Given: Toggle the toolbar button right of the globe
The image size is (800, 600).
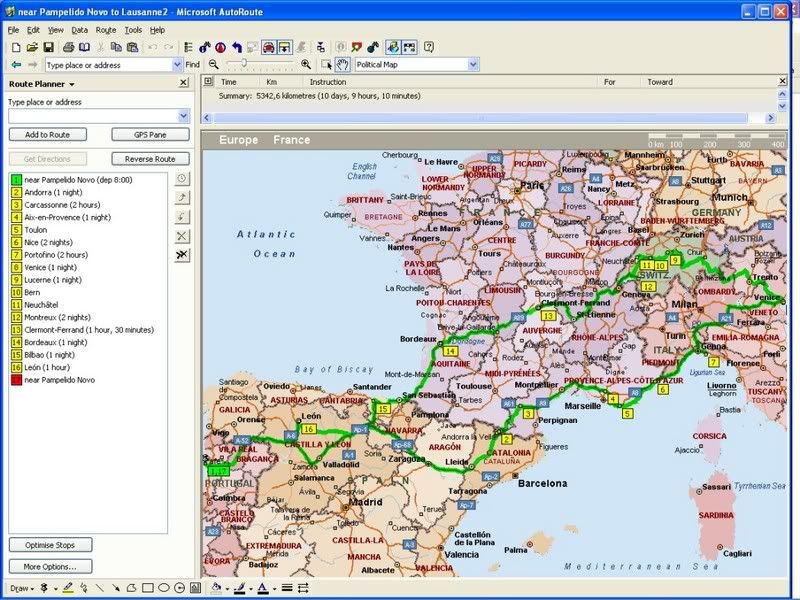Looking at the screenshot, I should [x=409, y=47].
